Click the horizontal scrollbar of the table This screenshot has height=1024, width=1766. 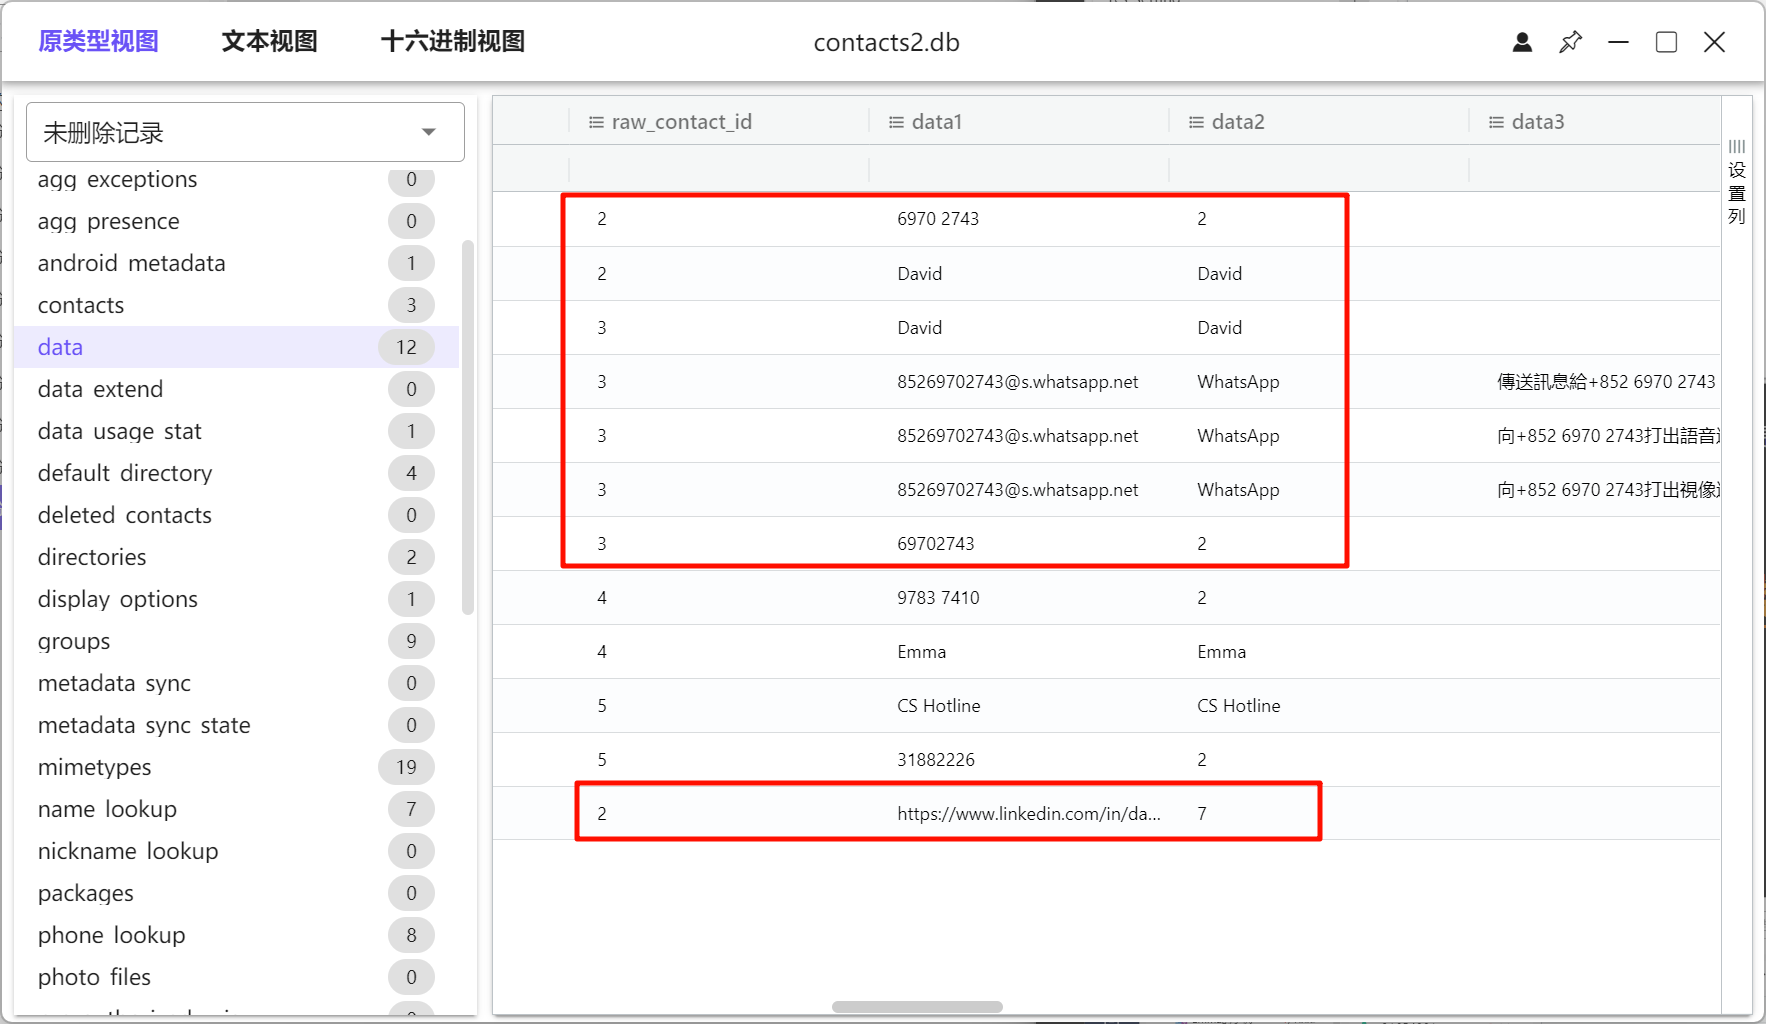[x=917, y=1007]
